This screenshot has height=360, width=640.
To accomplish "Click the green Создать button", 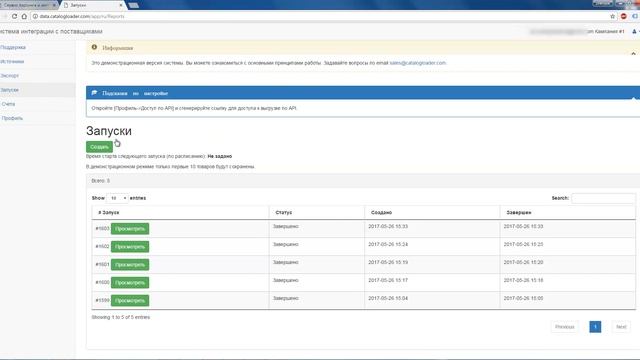I will [99, 147].
